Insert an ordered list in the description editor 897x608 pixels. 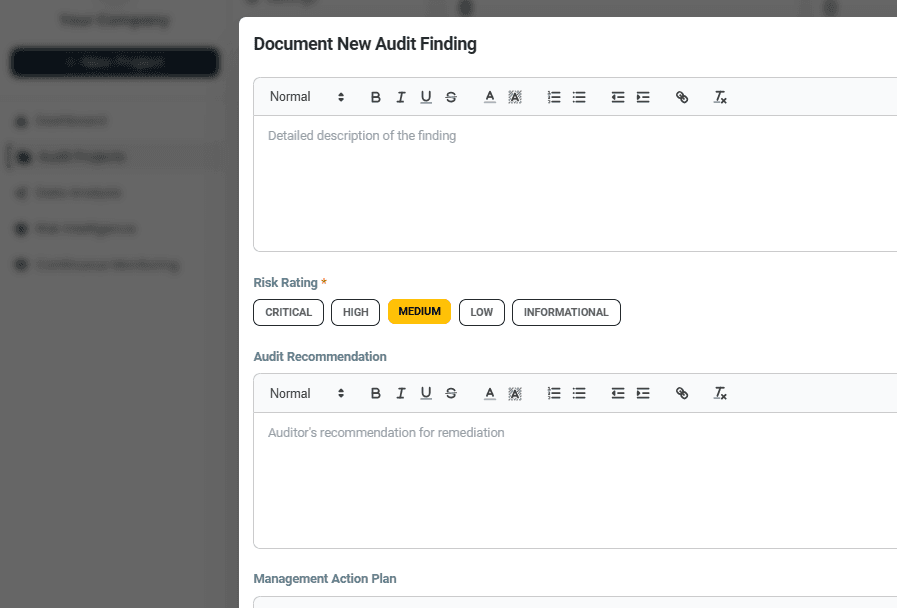[553, 96]
